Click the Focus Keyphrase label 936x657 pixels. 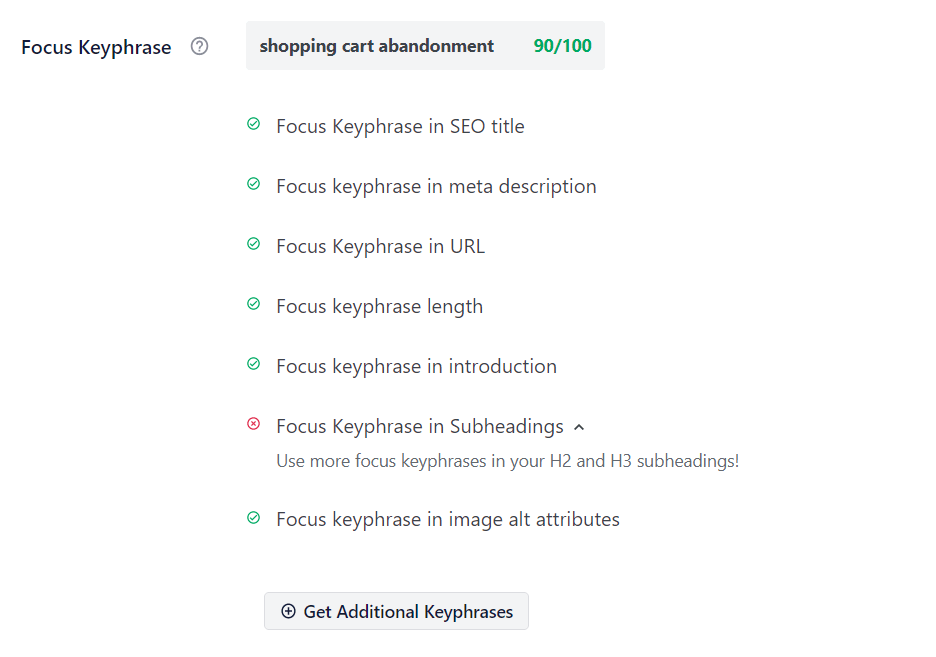pyautogui.click(x=96, y=46)
